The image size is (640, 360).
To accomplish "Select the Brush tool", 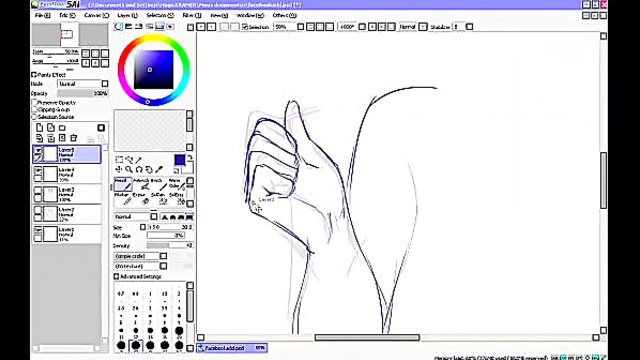I will (x=158, y=184).
